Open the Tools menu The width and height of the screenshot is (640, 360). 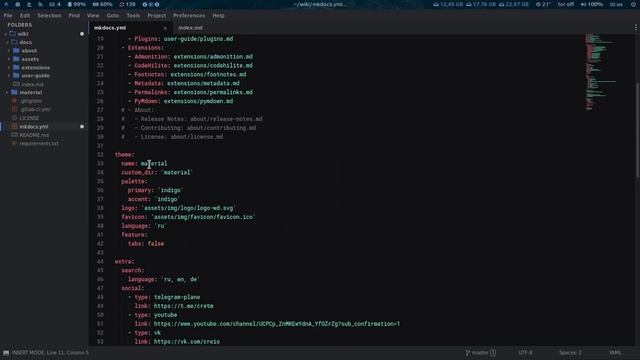(133, 16)
